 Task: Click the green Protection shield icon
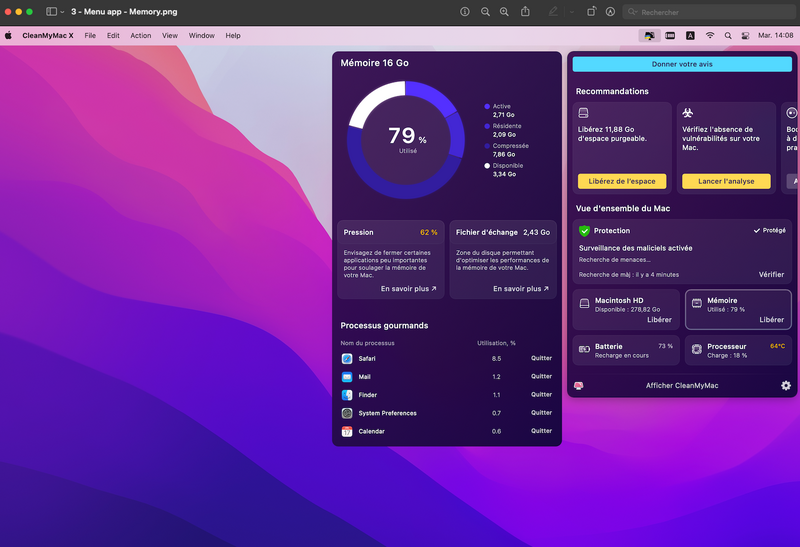click(584, 231)
